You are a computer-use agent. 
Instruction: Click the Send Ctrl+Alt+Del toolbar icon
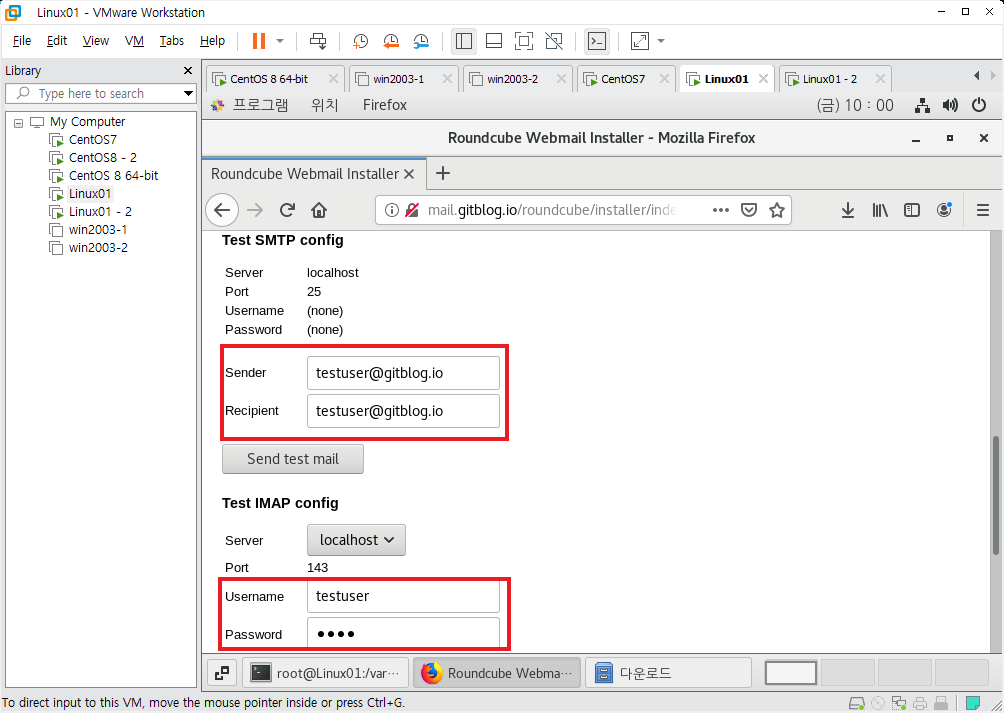[x=318, y=41]
